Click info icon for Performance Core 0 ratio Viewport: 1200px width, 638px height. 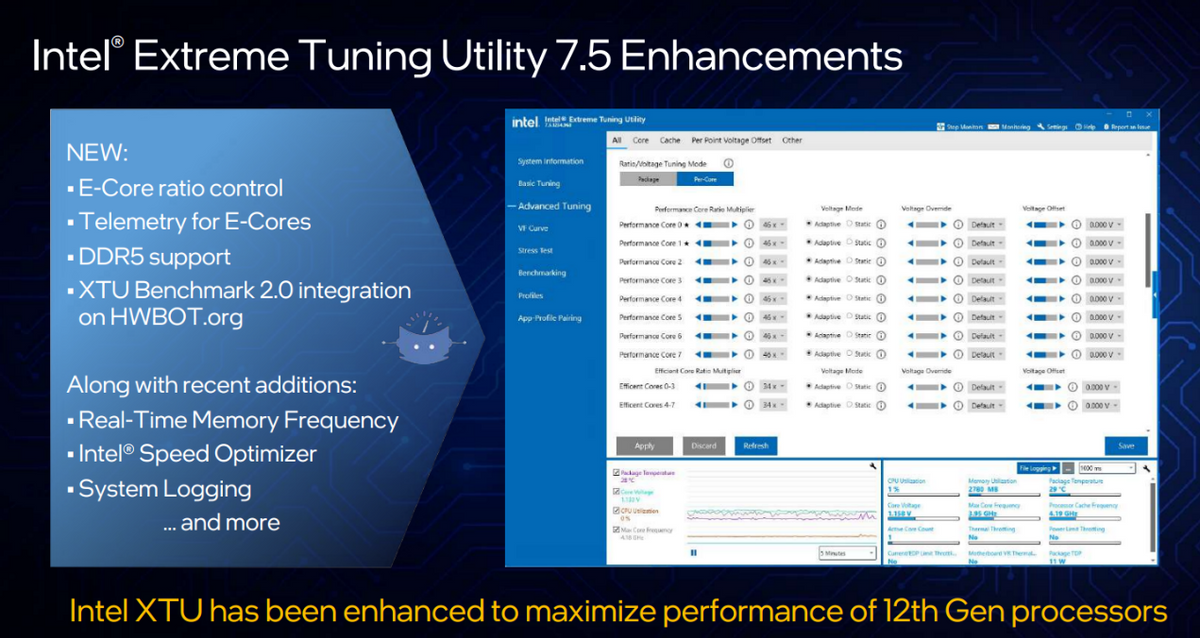tap(748, 224)
